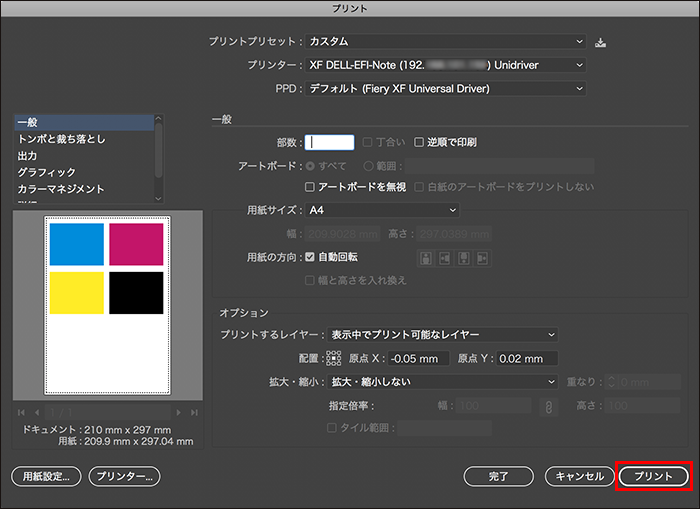Select the last paper orientation icon
Screen dimensions: 700x509
click(483, 258)
